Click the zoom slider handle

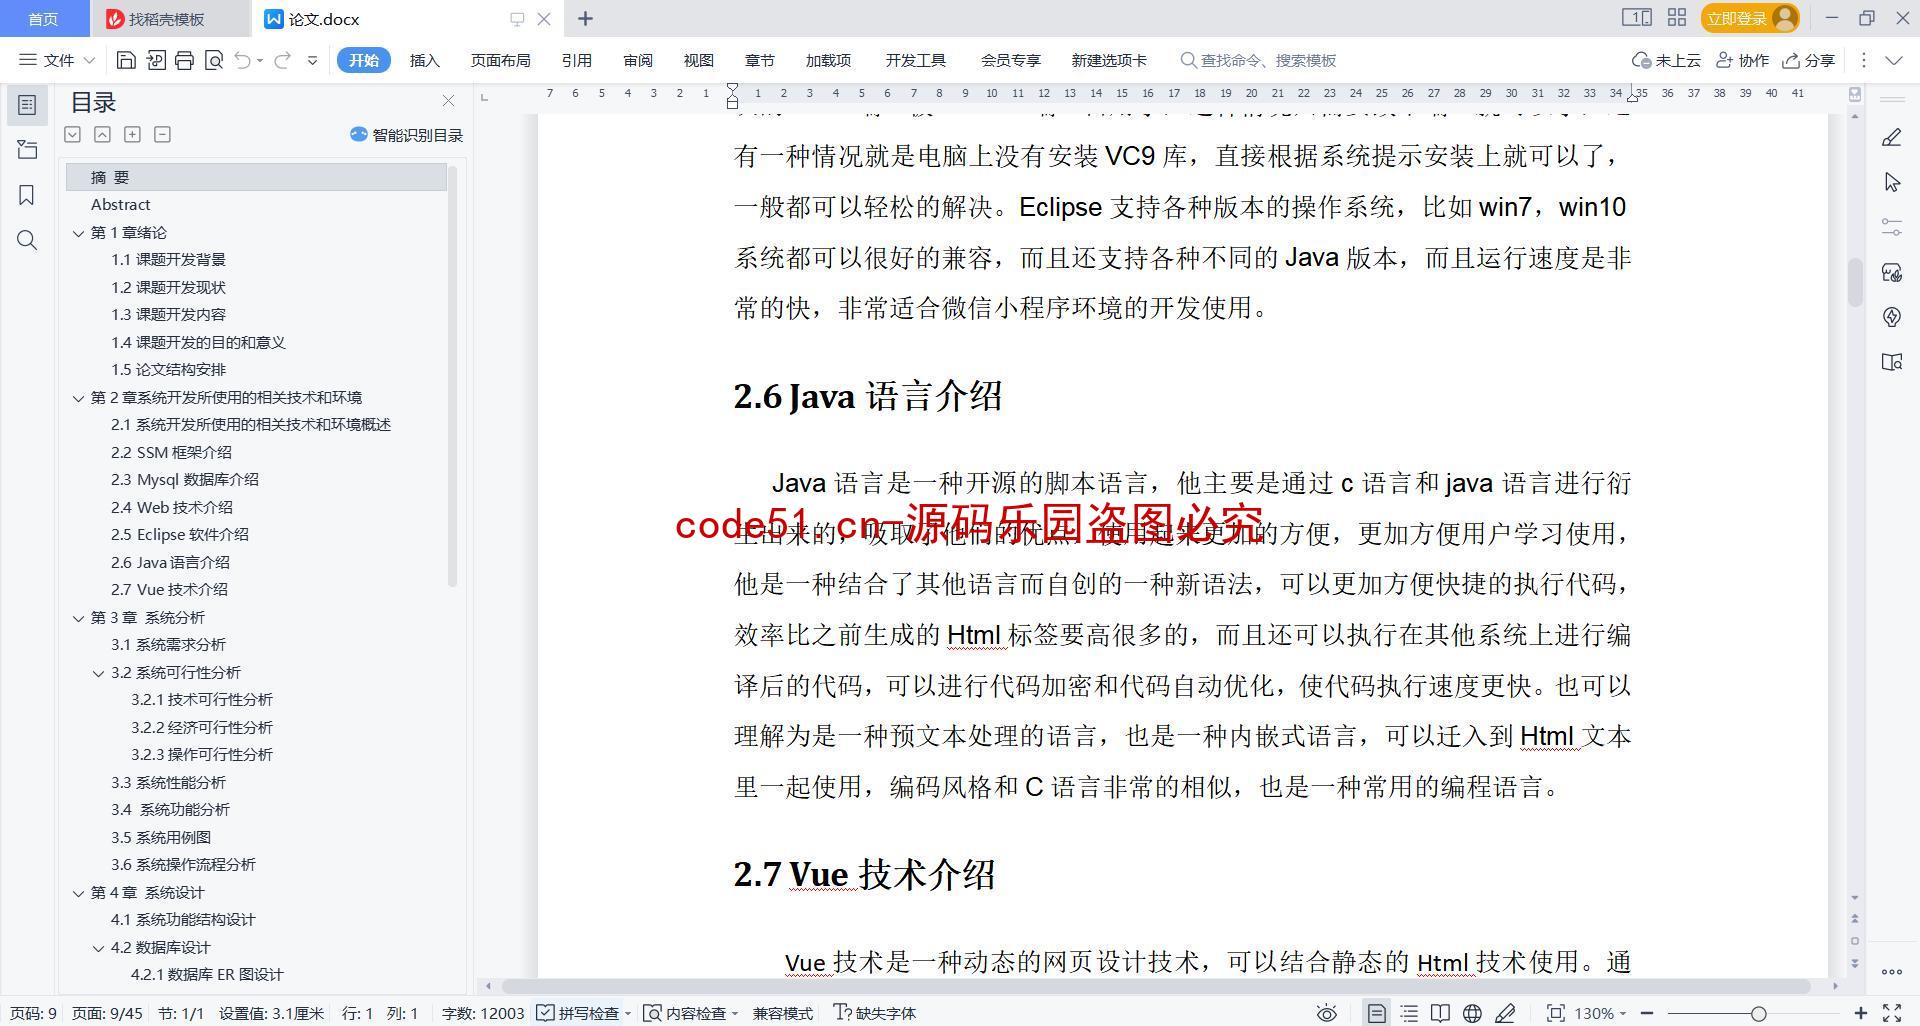[x=1758, y=1013]
